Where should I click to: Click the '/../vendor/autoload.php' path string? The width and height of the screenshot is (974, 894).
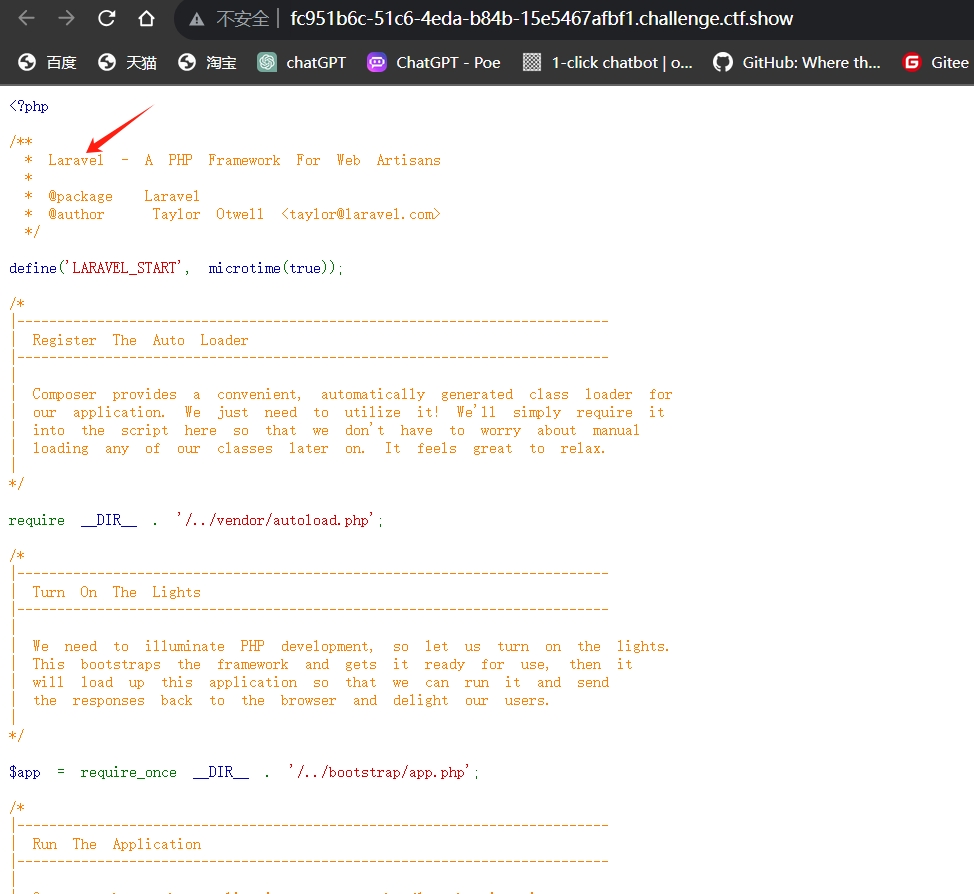[x=276, y=520]
